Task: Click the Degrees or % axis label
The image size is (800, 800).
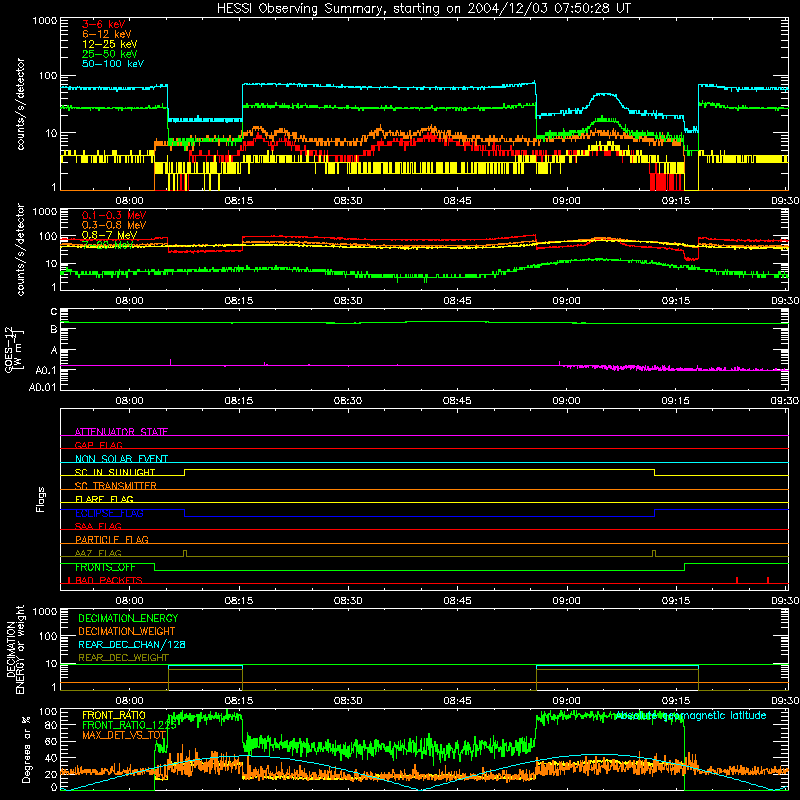Action: (27, 750)
